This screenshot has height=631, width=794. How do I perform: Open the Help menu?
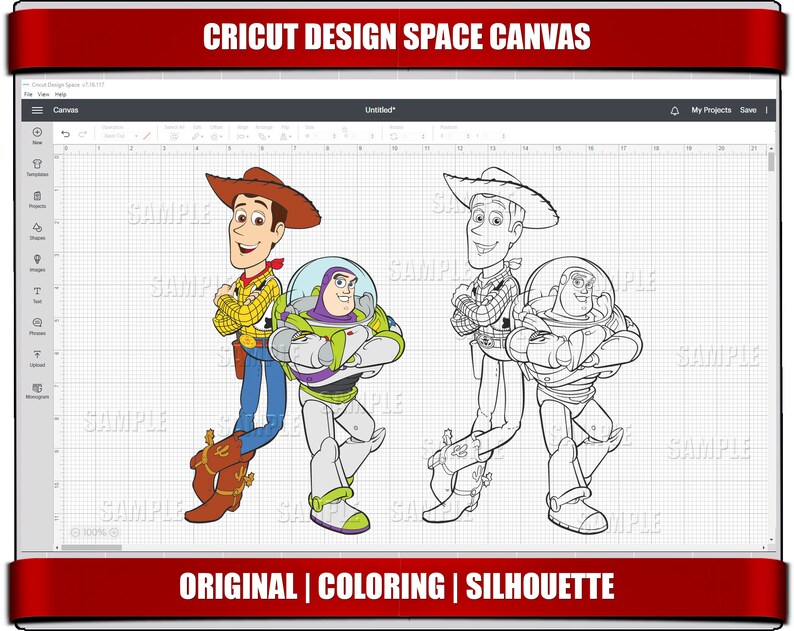[x=61, y=94]
